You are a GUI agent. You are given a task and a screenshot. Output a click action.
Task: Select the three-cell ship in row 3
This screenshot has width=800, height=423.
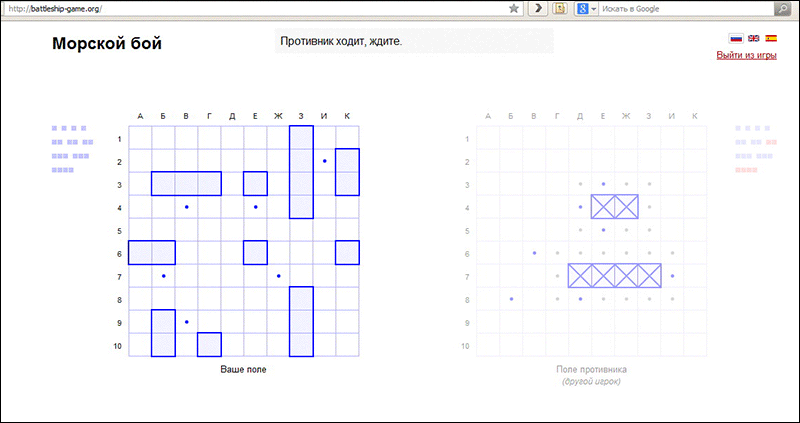pyautogui.click(x=186, y=184)
